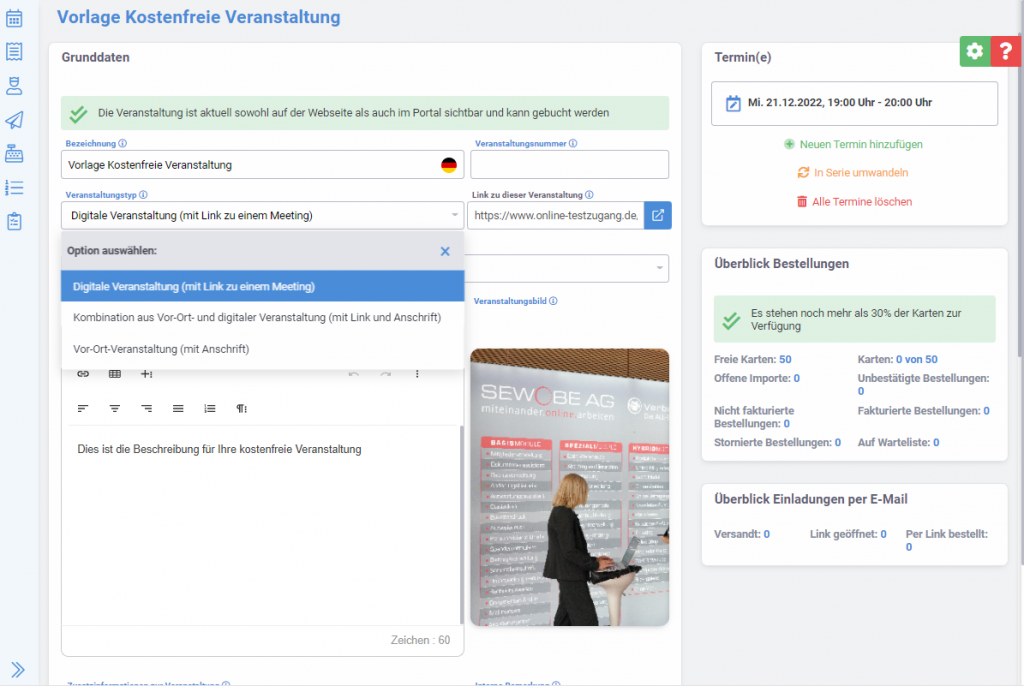The width and height of the screenshot is (1024, 686).
Task: Open the cash register icon in sidebar
Action: click(14, 154)
